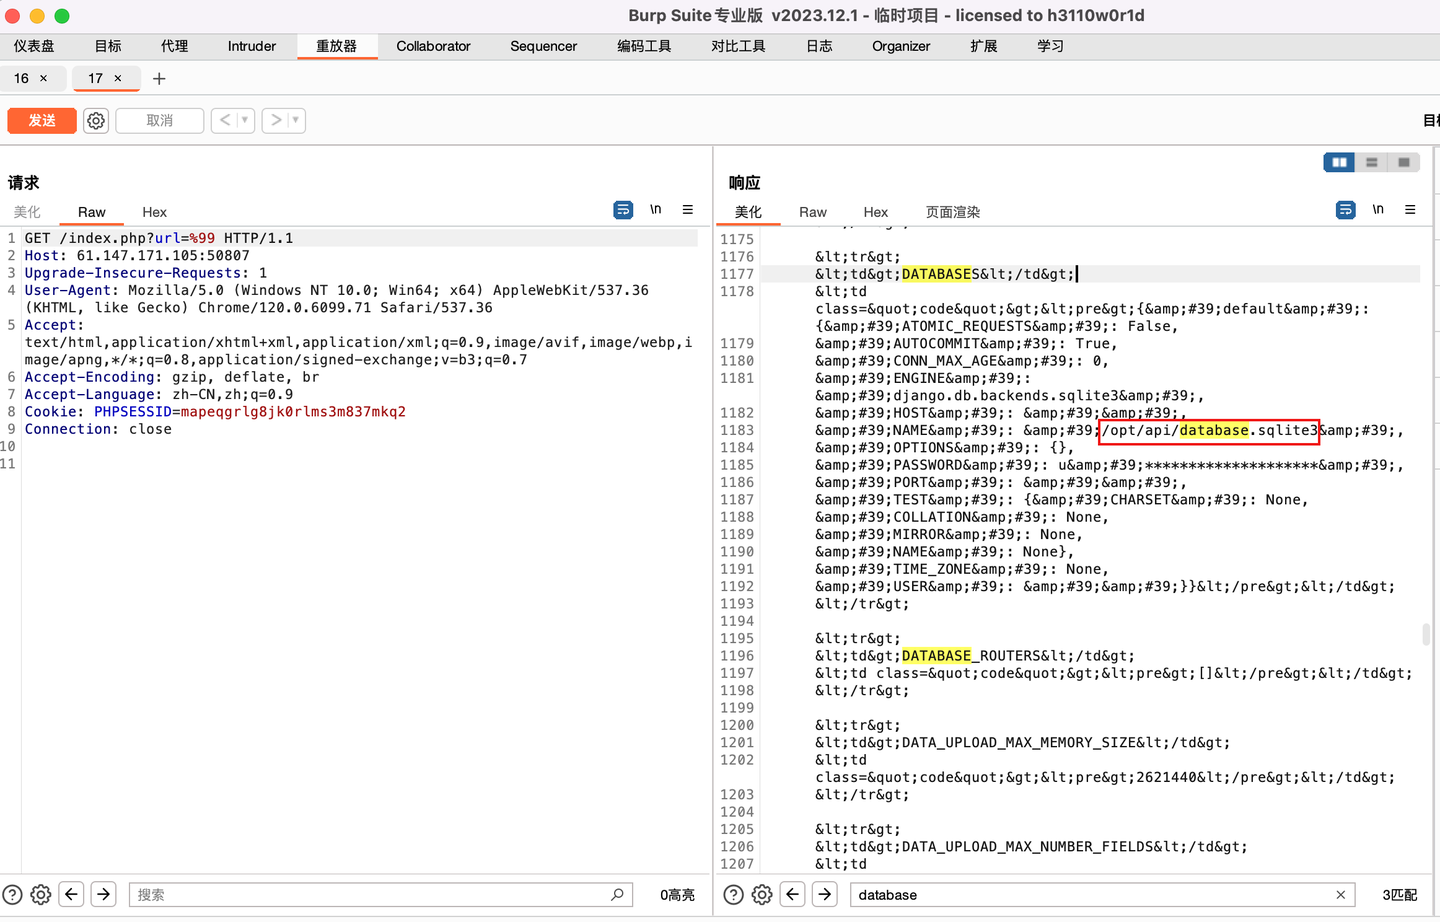Cancel the request with 取消 button
Screen dimensions: 1440x922
coord(159,120)
